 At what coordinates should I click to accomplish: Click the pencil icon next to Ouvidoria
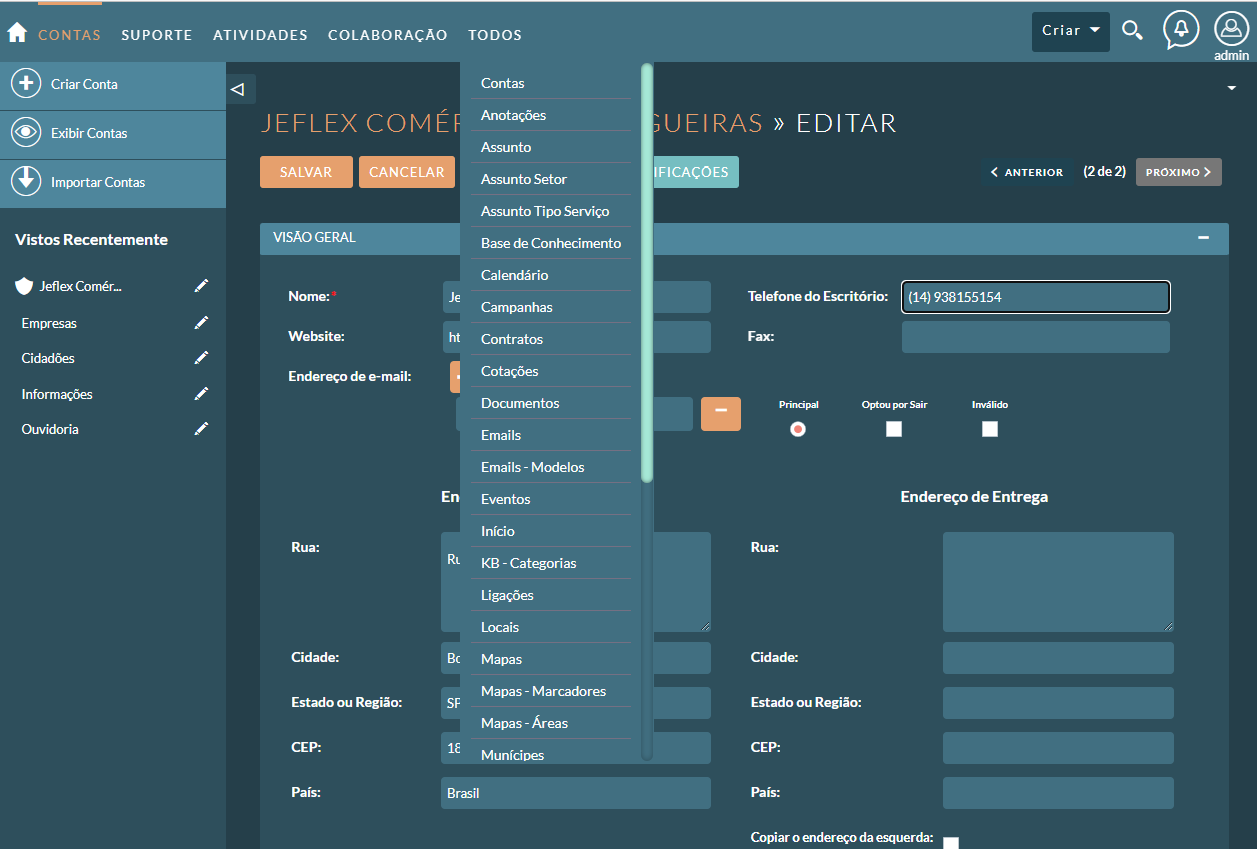click(202, 429)
